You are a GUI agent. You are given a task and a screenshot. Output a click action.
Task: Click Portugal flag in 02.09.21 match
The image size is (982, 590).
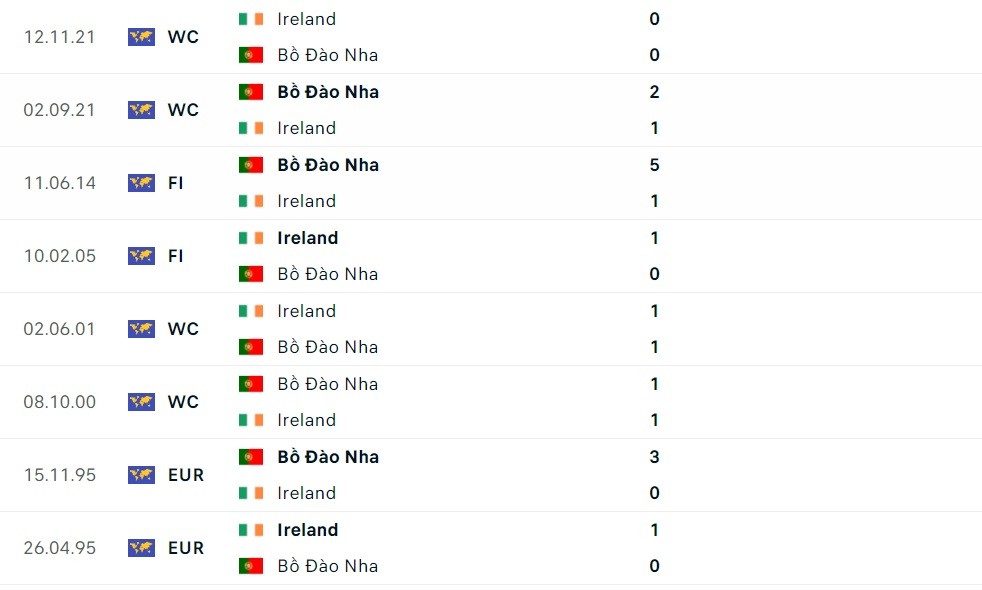click(x=250, y=92)
